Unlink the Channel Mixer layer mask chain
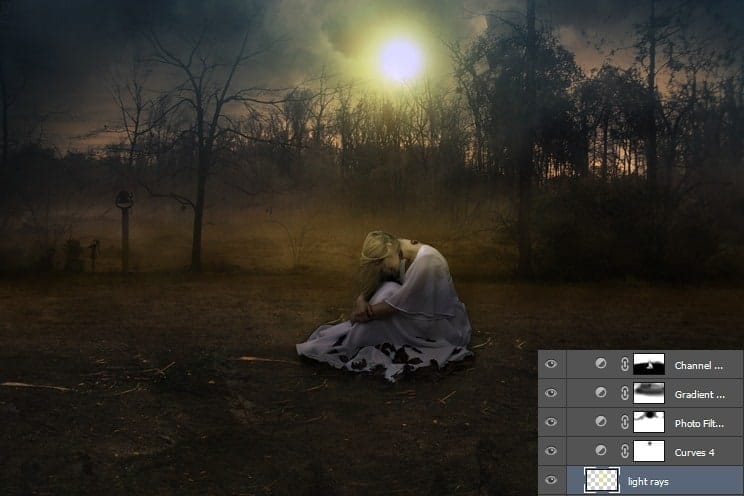 click(625, 364)
